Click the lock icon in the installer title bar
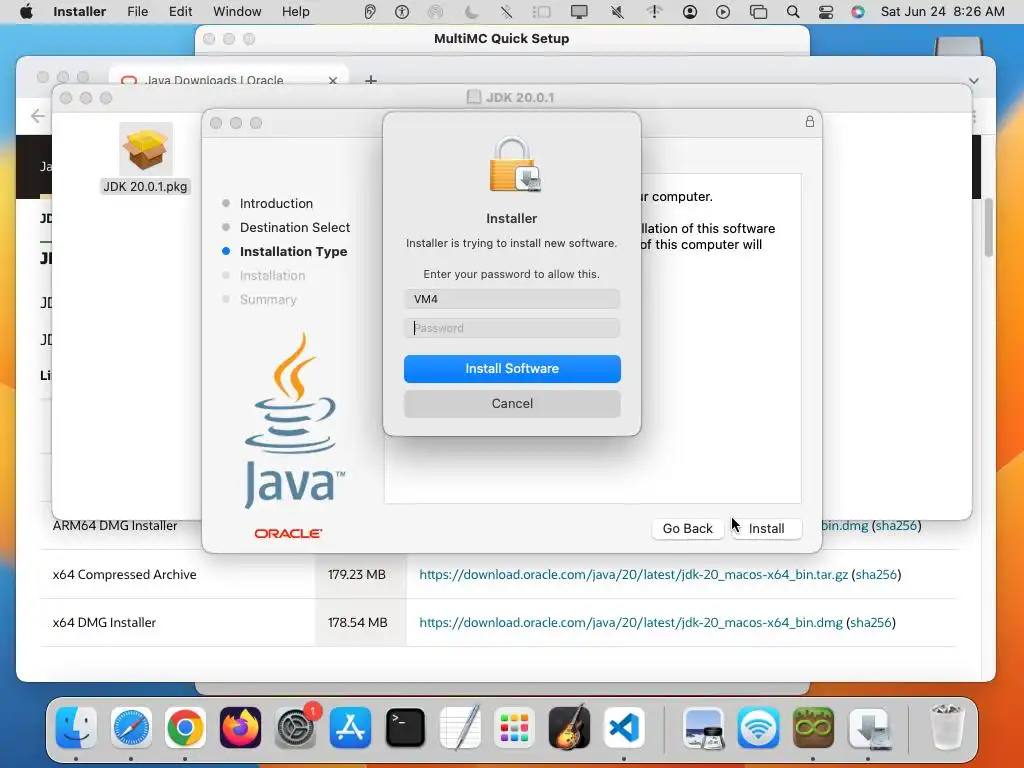 pyautogui.click(x=810, y=121)
